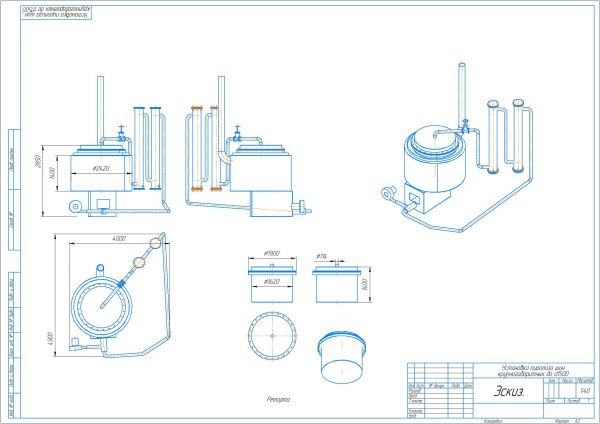Click the circular retort top view
Image resolution: width=600 pixels, height=424 pixels.
[272, 337]
